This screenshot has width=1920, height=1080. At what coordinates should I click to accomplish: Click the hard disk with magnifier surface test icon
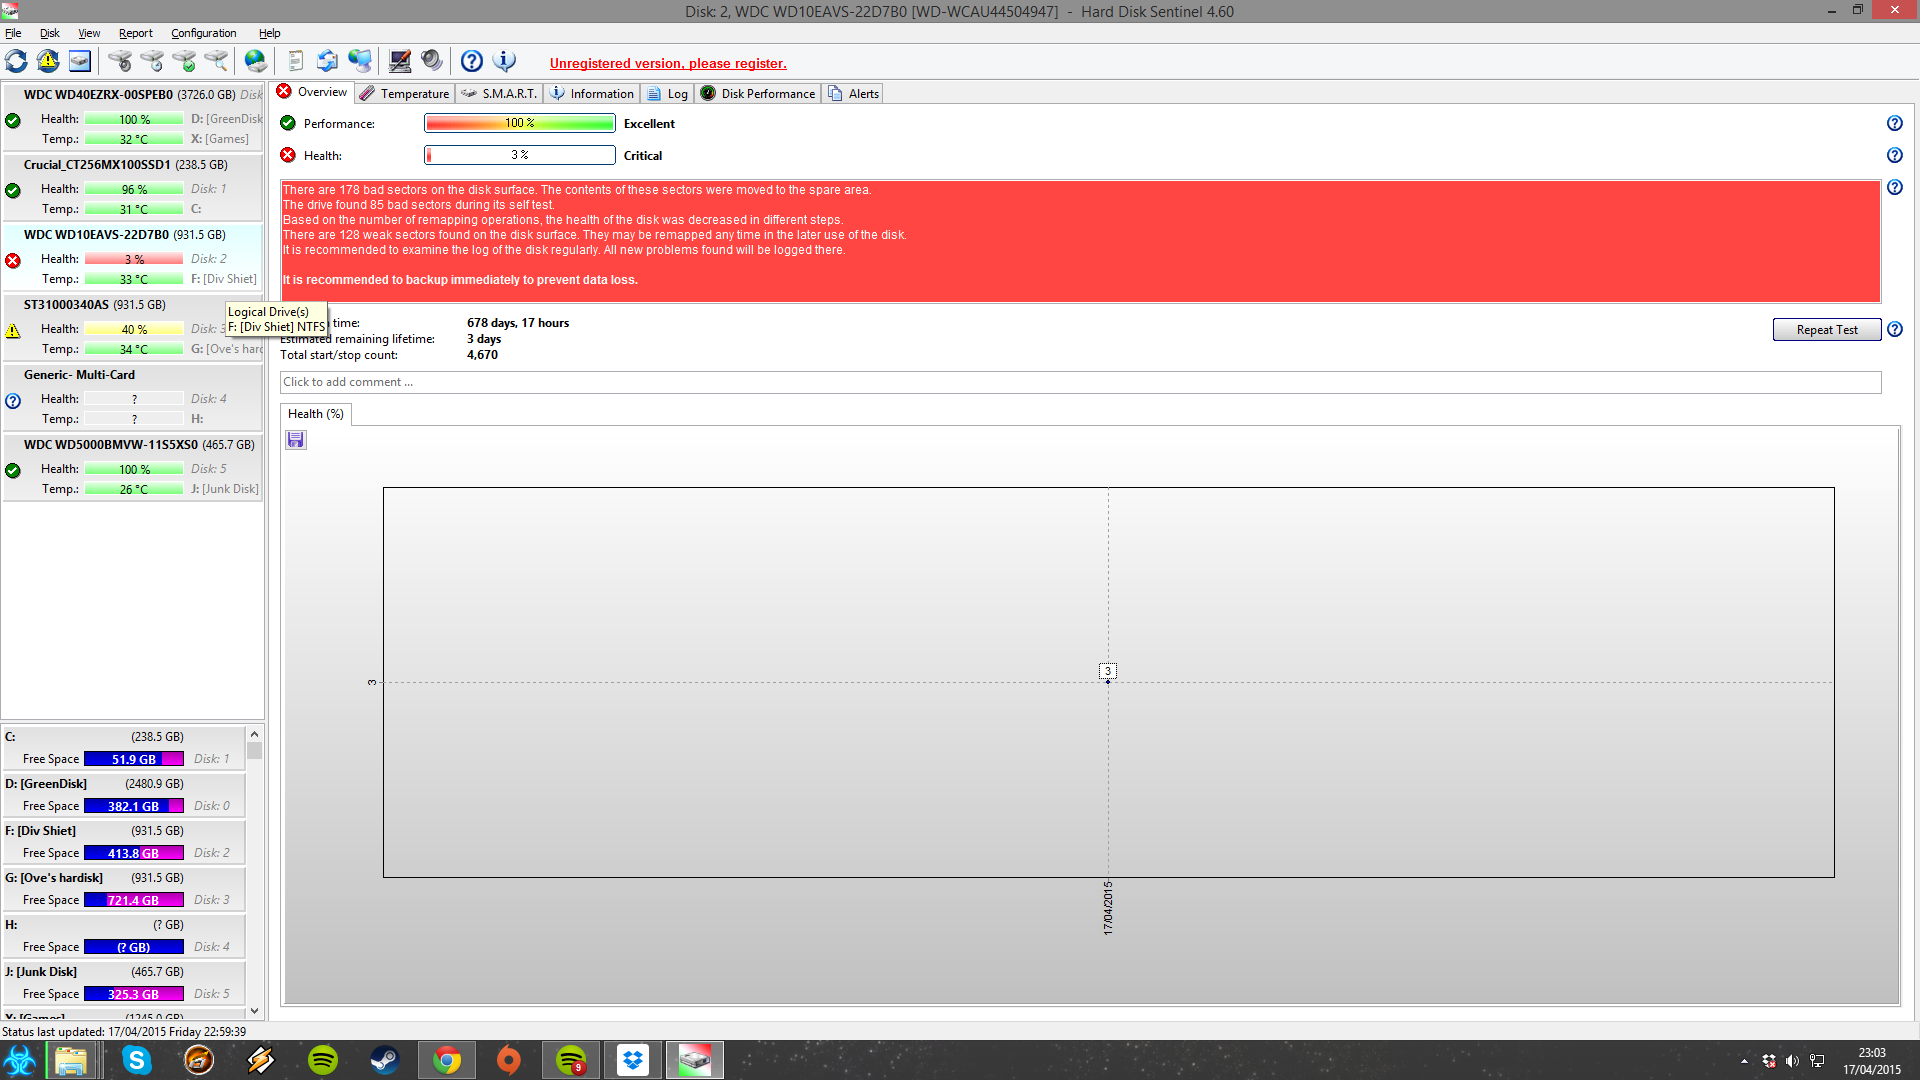point(216,61)
